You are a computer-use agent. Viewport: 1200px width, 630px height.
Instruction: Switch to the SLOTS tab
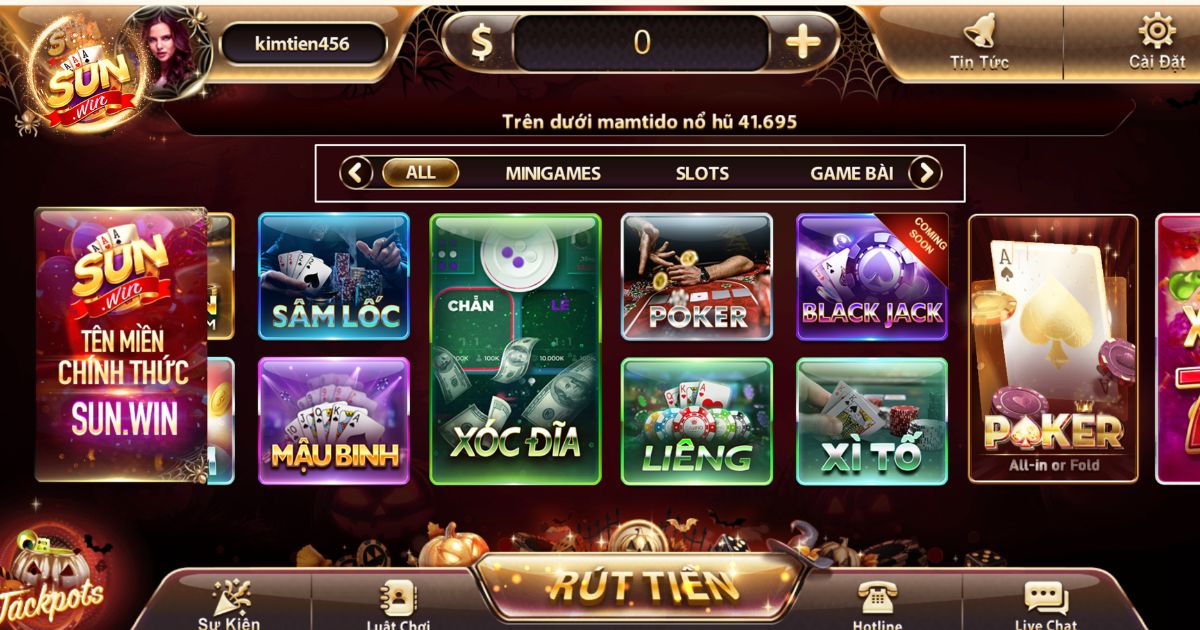click(x=702, y=173)
